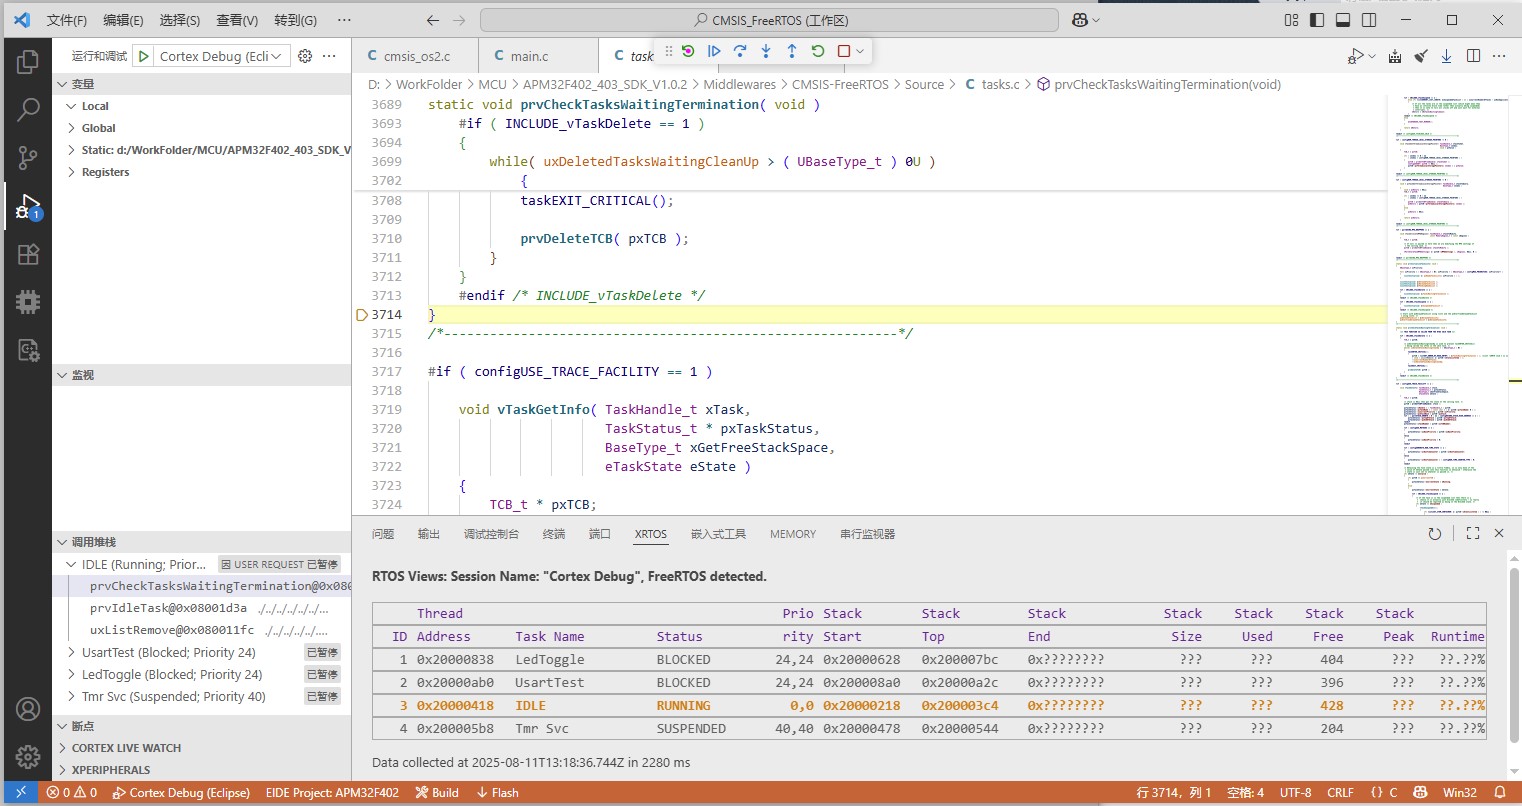The height and width of the screenshot is (806, 1522).
Task: Click the UTF-8 encoding status item
Action: [x=1295, y=793]
